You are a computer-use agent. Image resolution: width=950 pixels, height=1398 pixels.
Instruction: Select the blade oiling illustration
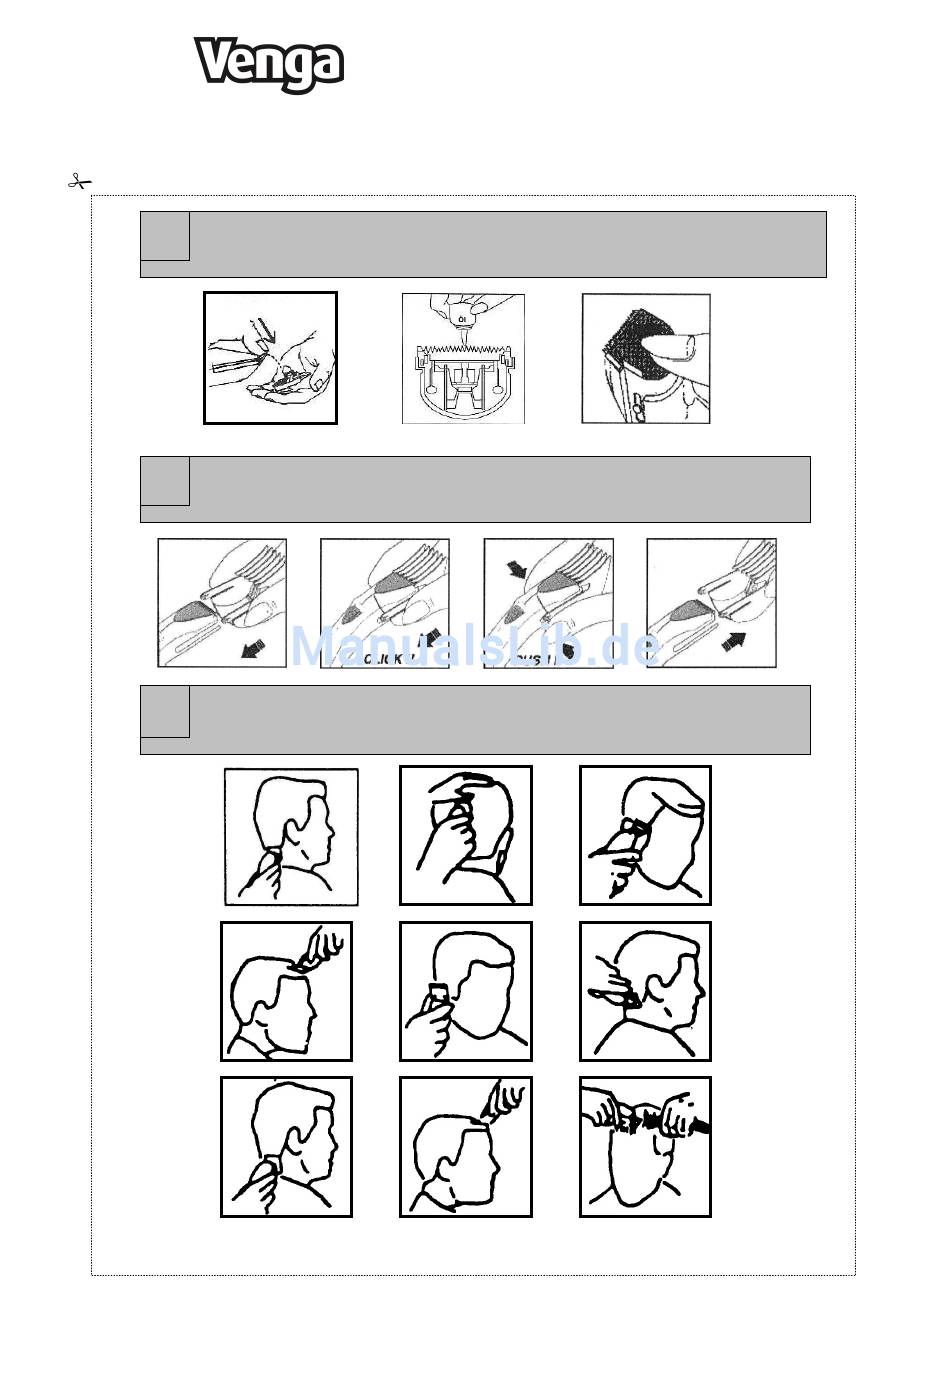[463, 358]
